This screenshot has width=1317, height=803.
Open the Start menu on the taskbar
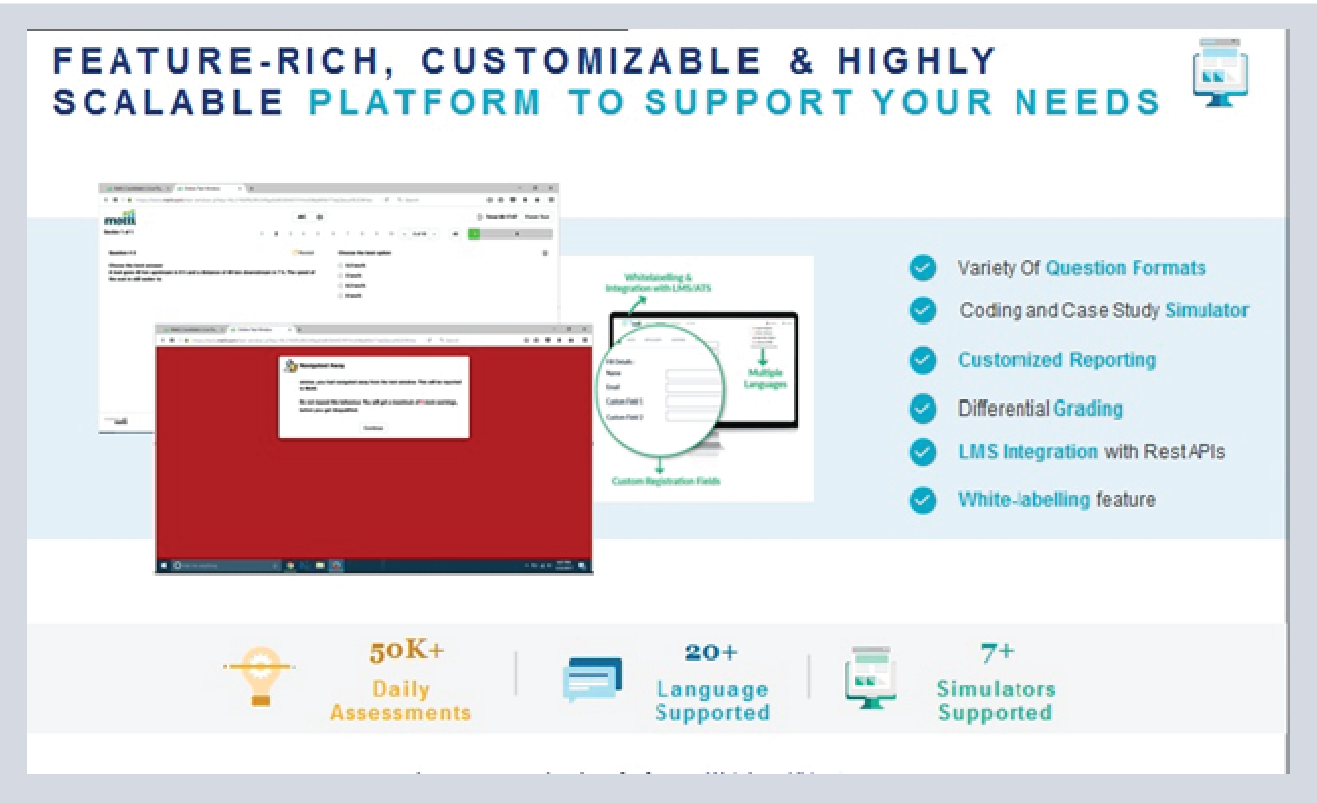[x=163, y=565]
